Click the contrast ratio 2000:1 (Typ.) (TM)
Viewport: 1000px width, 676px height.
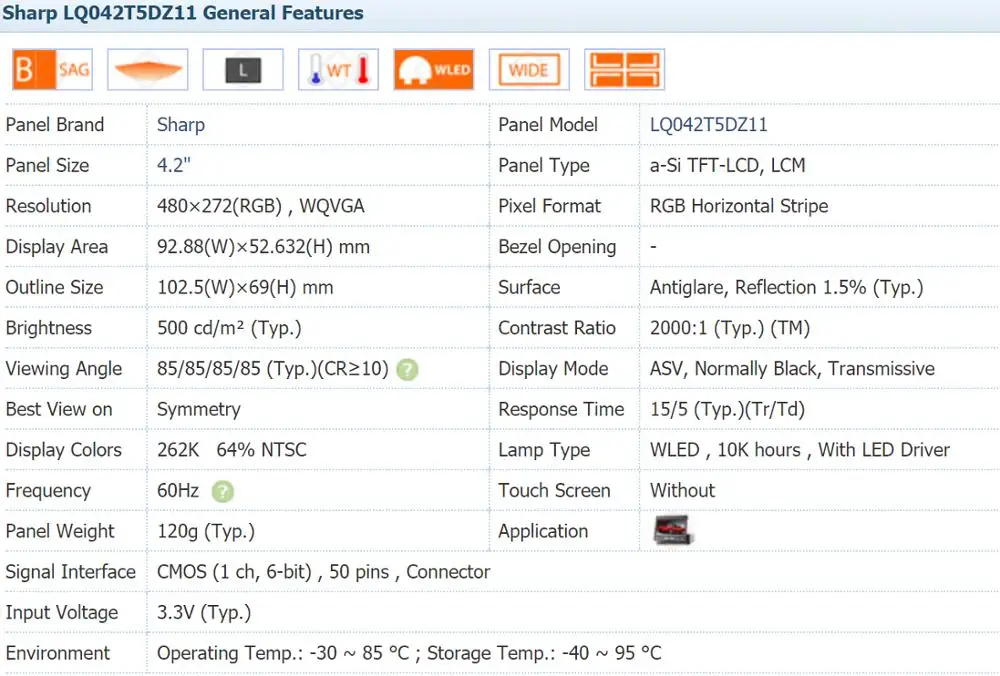(730, 328)
